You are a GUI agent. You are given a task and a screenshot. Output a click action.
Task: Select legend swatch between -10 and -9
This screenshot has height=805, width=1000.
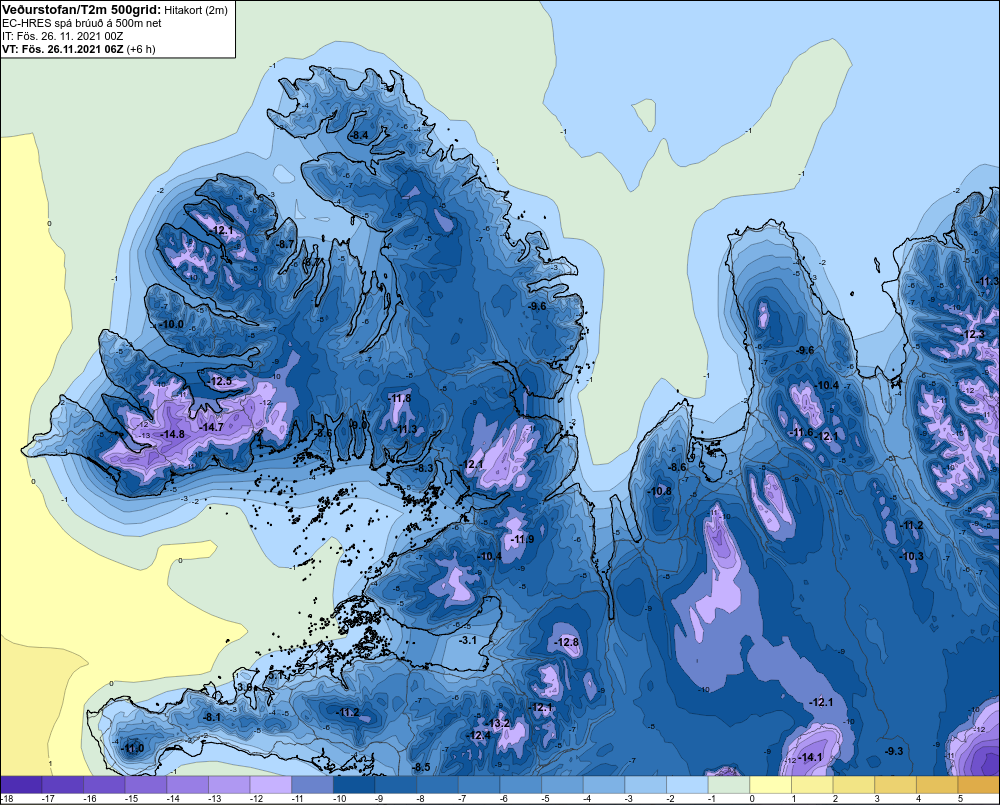point(354,785)
